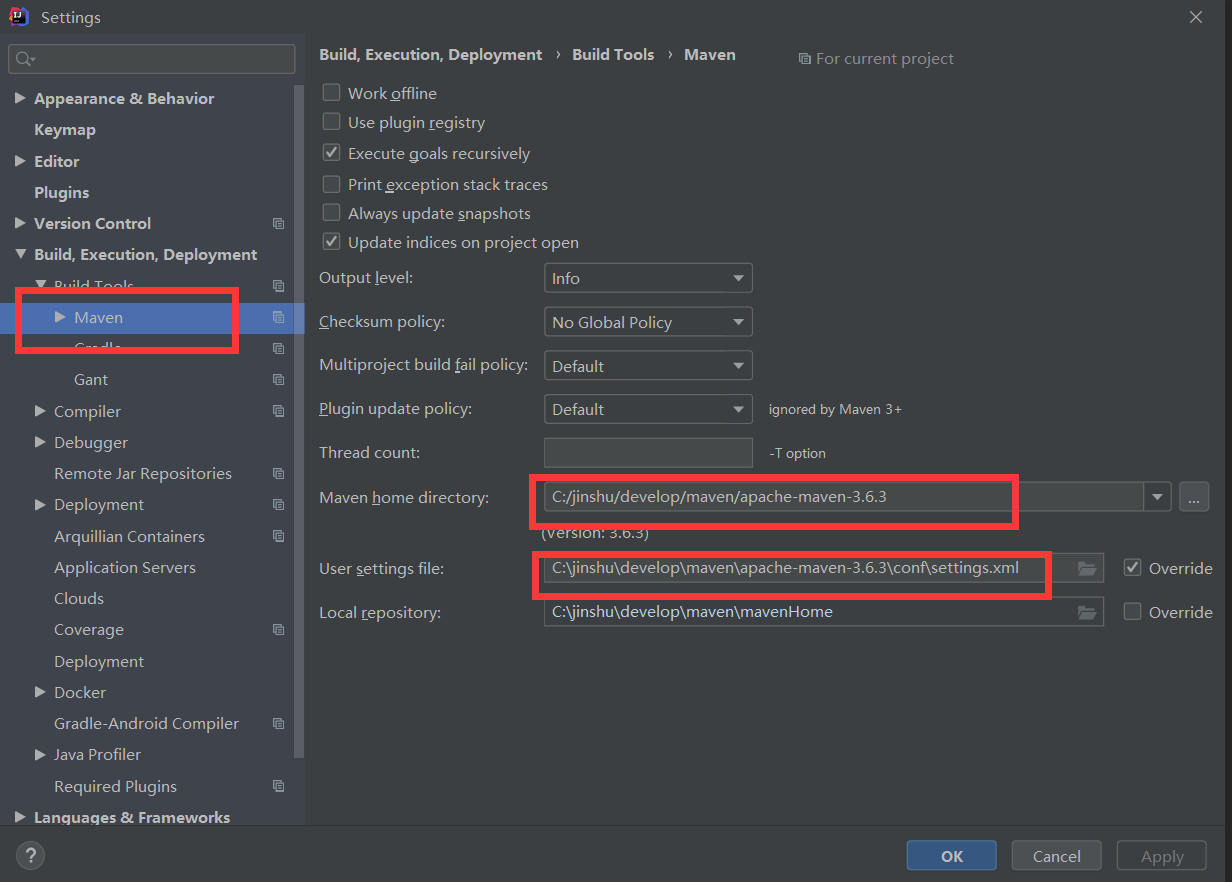Check Always update snapshots
1232x882 pixels.
pos(331,213)
